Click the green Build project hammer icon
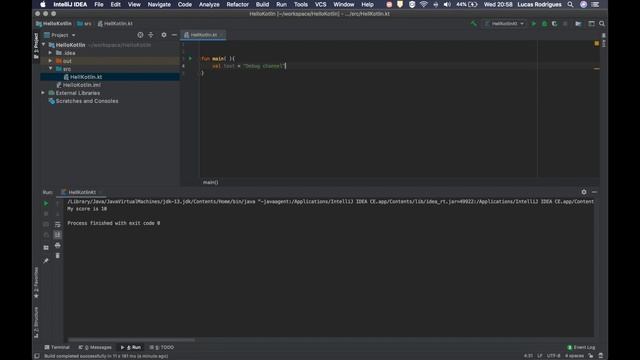 tap(473, 24)
